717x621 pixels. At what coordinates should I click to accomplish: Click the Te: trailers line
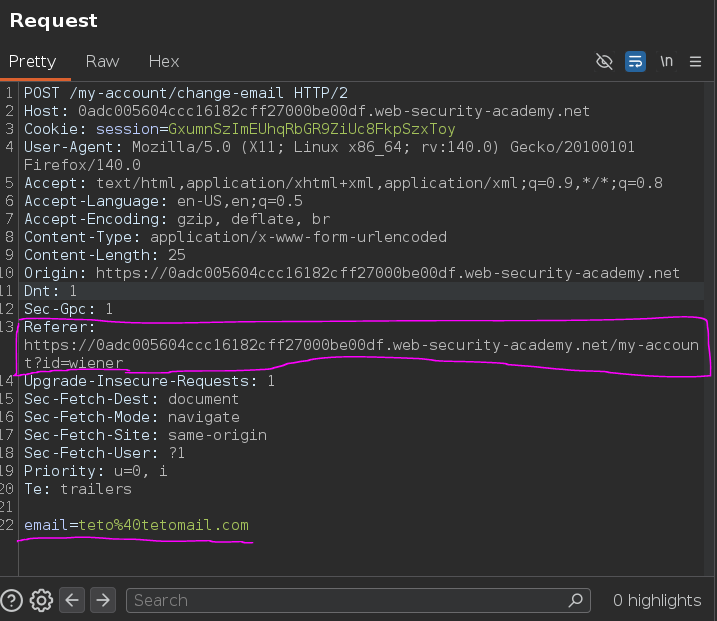click(x=78, y=489)
